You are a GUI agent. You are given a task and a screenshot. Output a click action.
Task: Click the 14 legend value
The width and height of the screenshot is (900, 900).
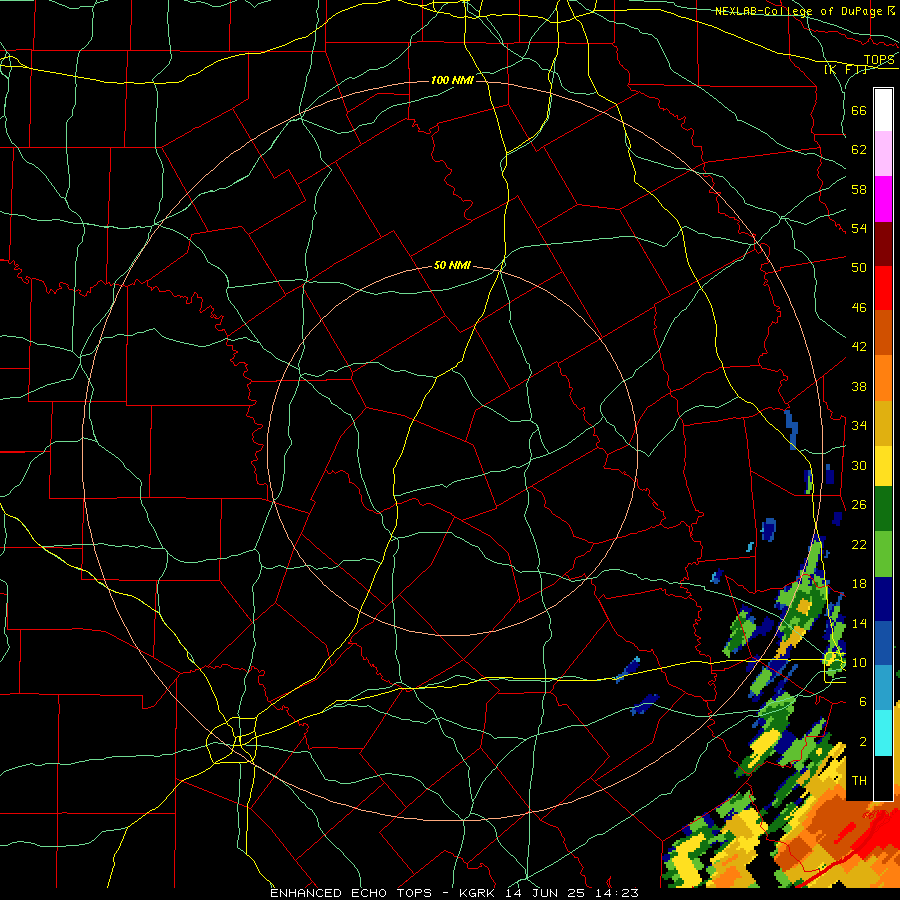(859, 623)
